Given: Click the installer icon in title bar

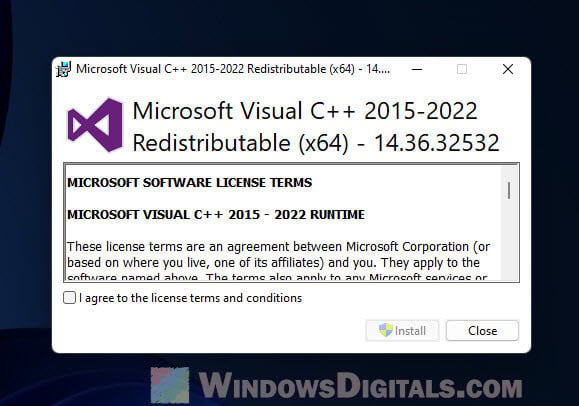Looking at the screenshot, I should (x=64, y=69).
